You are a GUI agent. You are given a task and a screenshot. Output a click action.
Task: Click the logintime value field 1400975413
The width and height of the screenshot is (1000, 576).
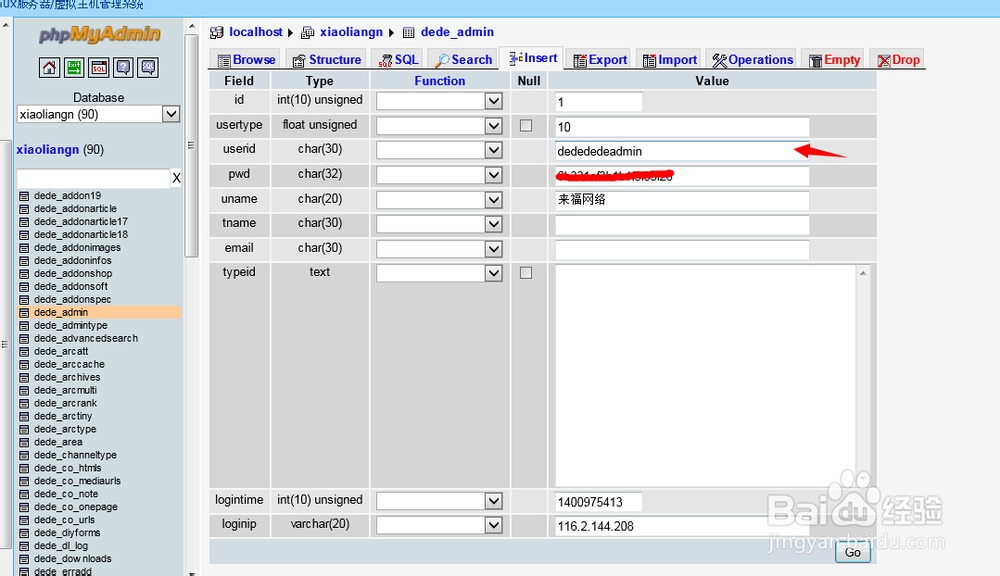[x=599, y=502]
